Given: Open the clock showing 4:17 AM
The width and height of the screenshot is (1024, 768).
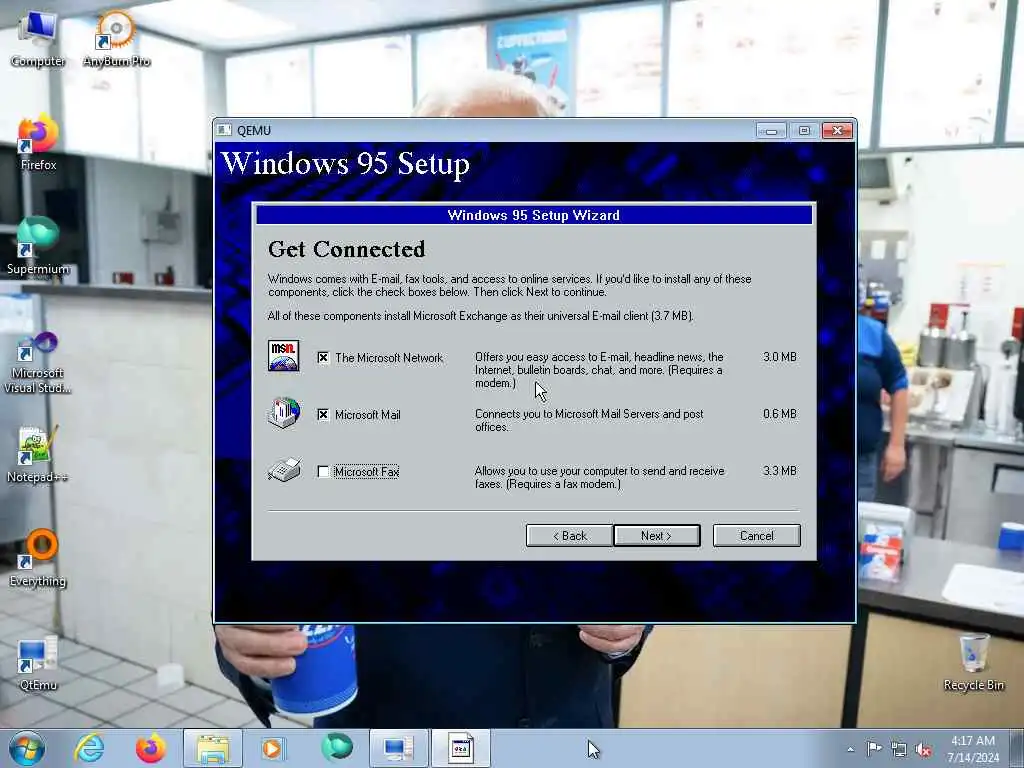Looking at the screenshot, I should pos(973,749).
